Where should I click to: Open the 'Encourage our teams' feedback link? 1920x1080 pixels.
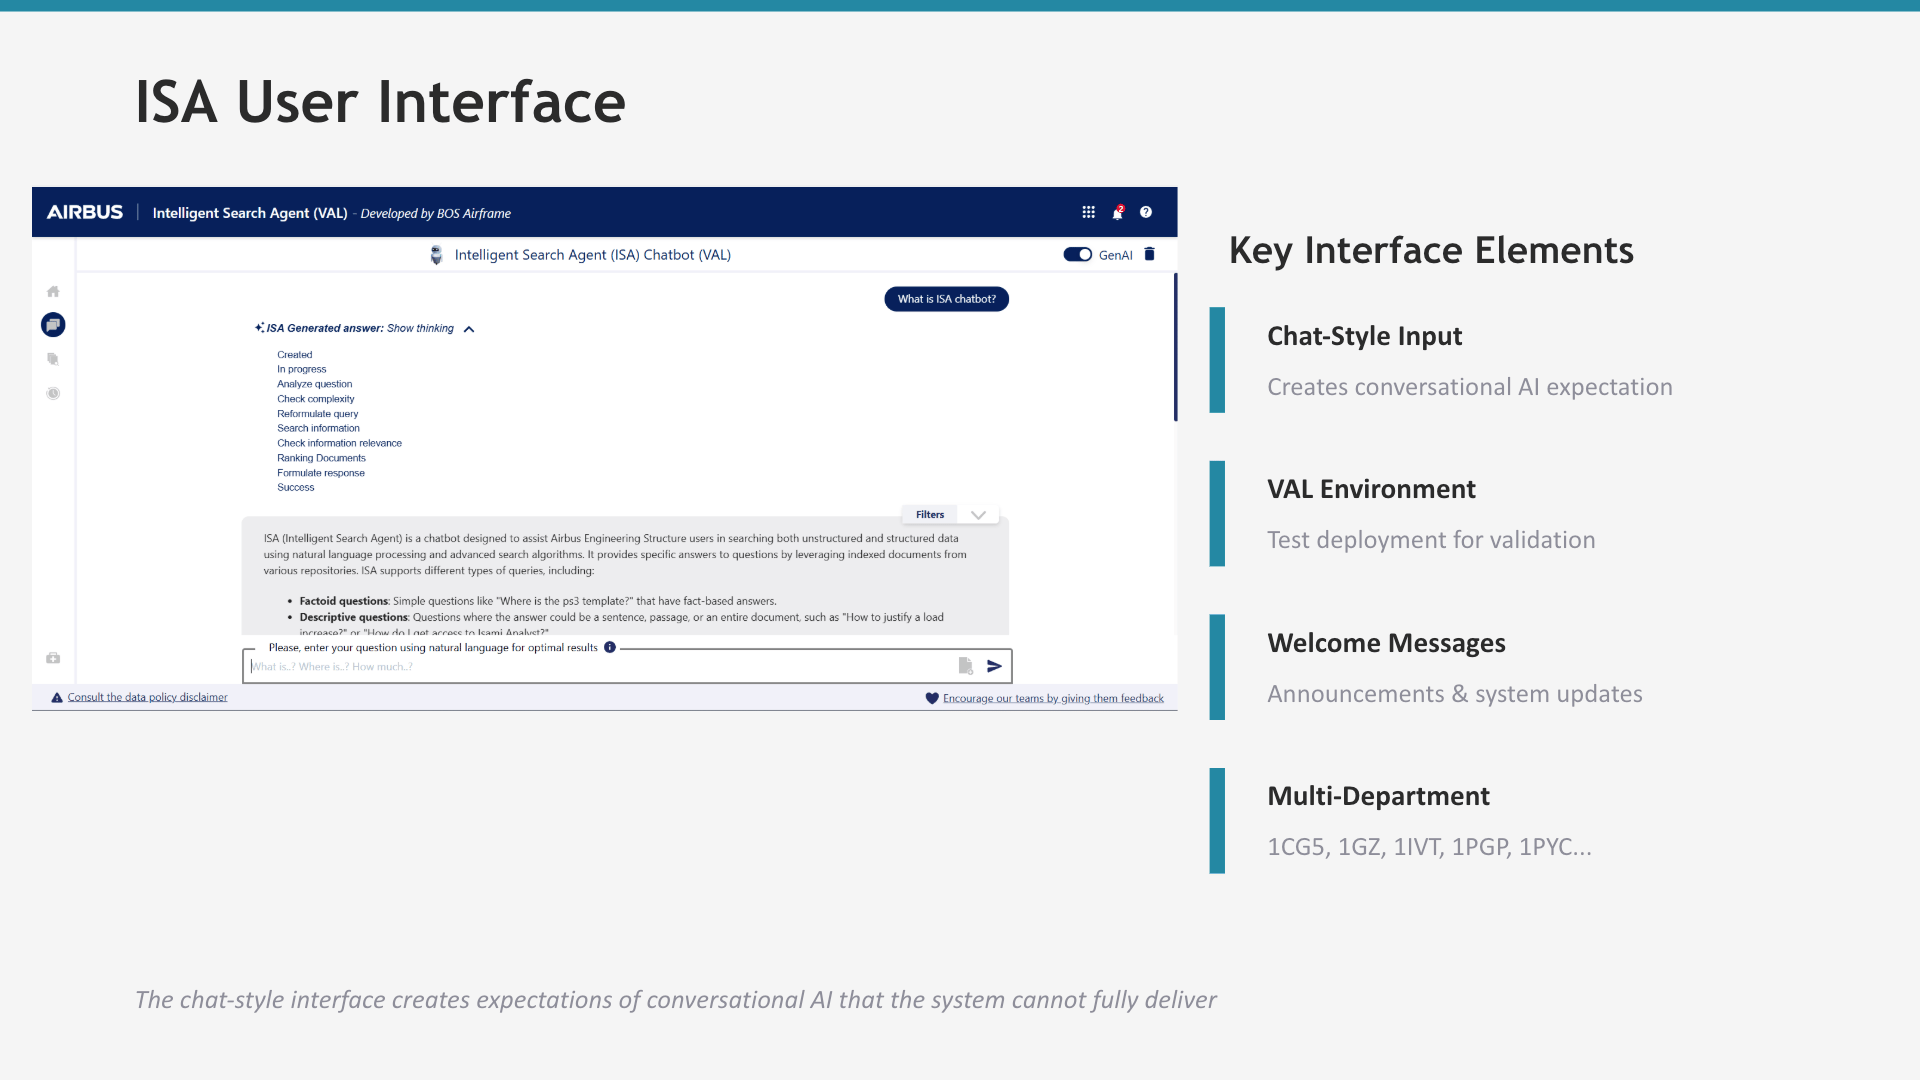[x=1053, y=699]
